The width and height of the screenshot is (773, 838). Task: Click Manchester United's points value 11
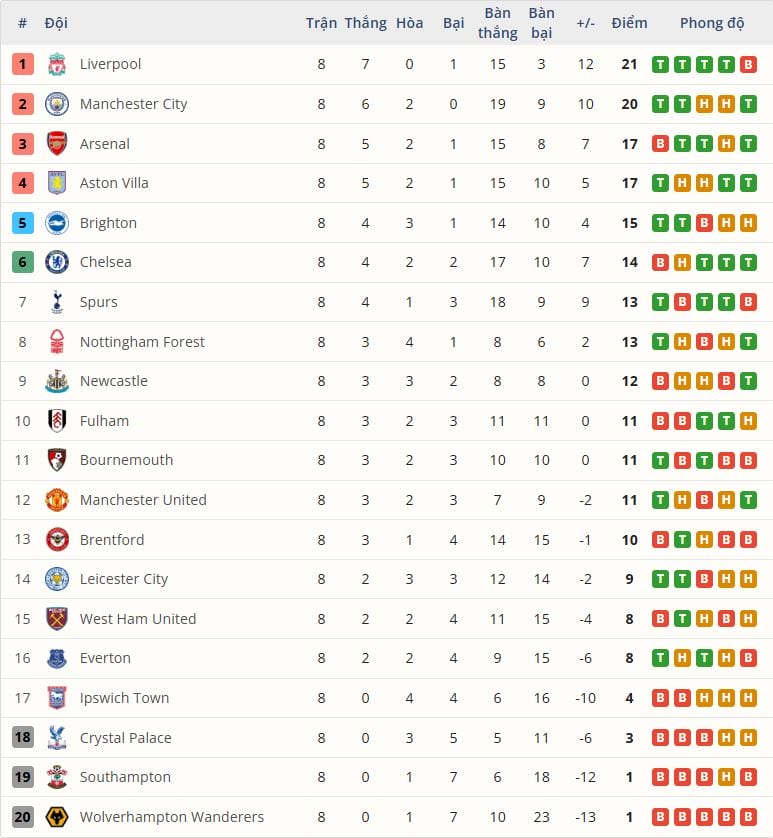click(629, 500)
